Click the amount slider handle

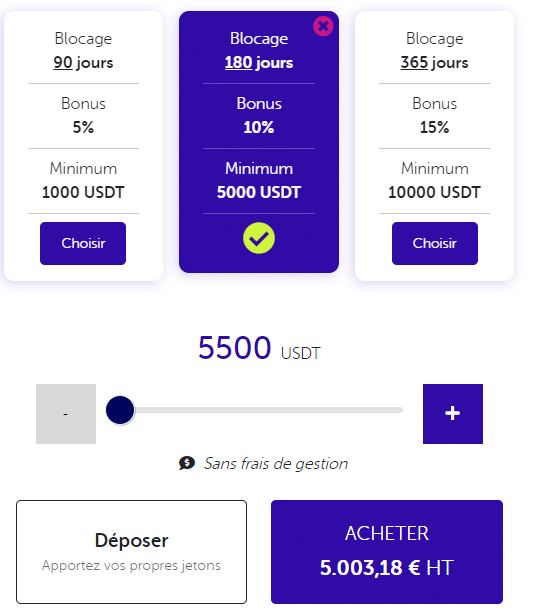click(120, 410)
